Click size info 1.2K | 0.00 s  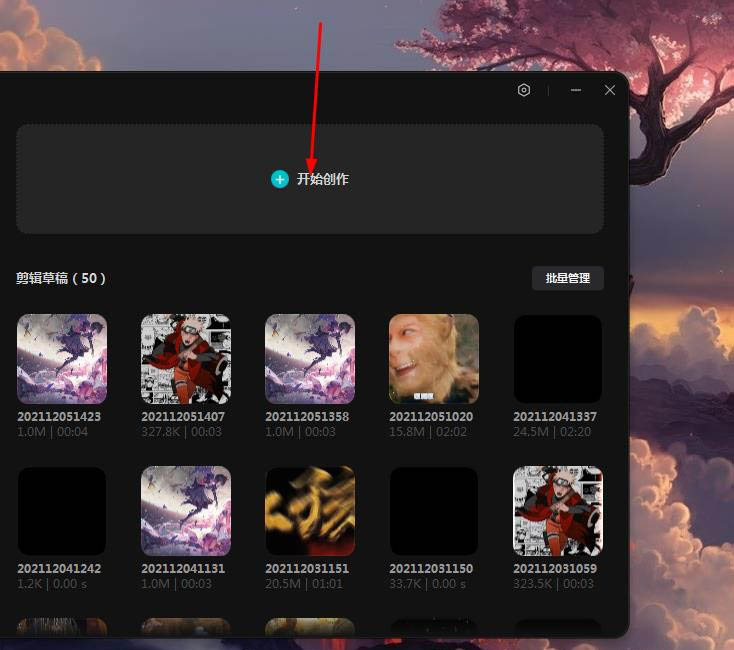pos(52,584)
